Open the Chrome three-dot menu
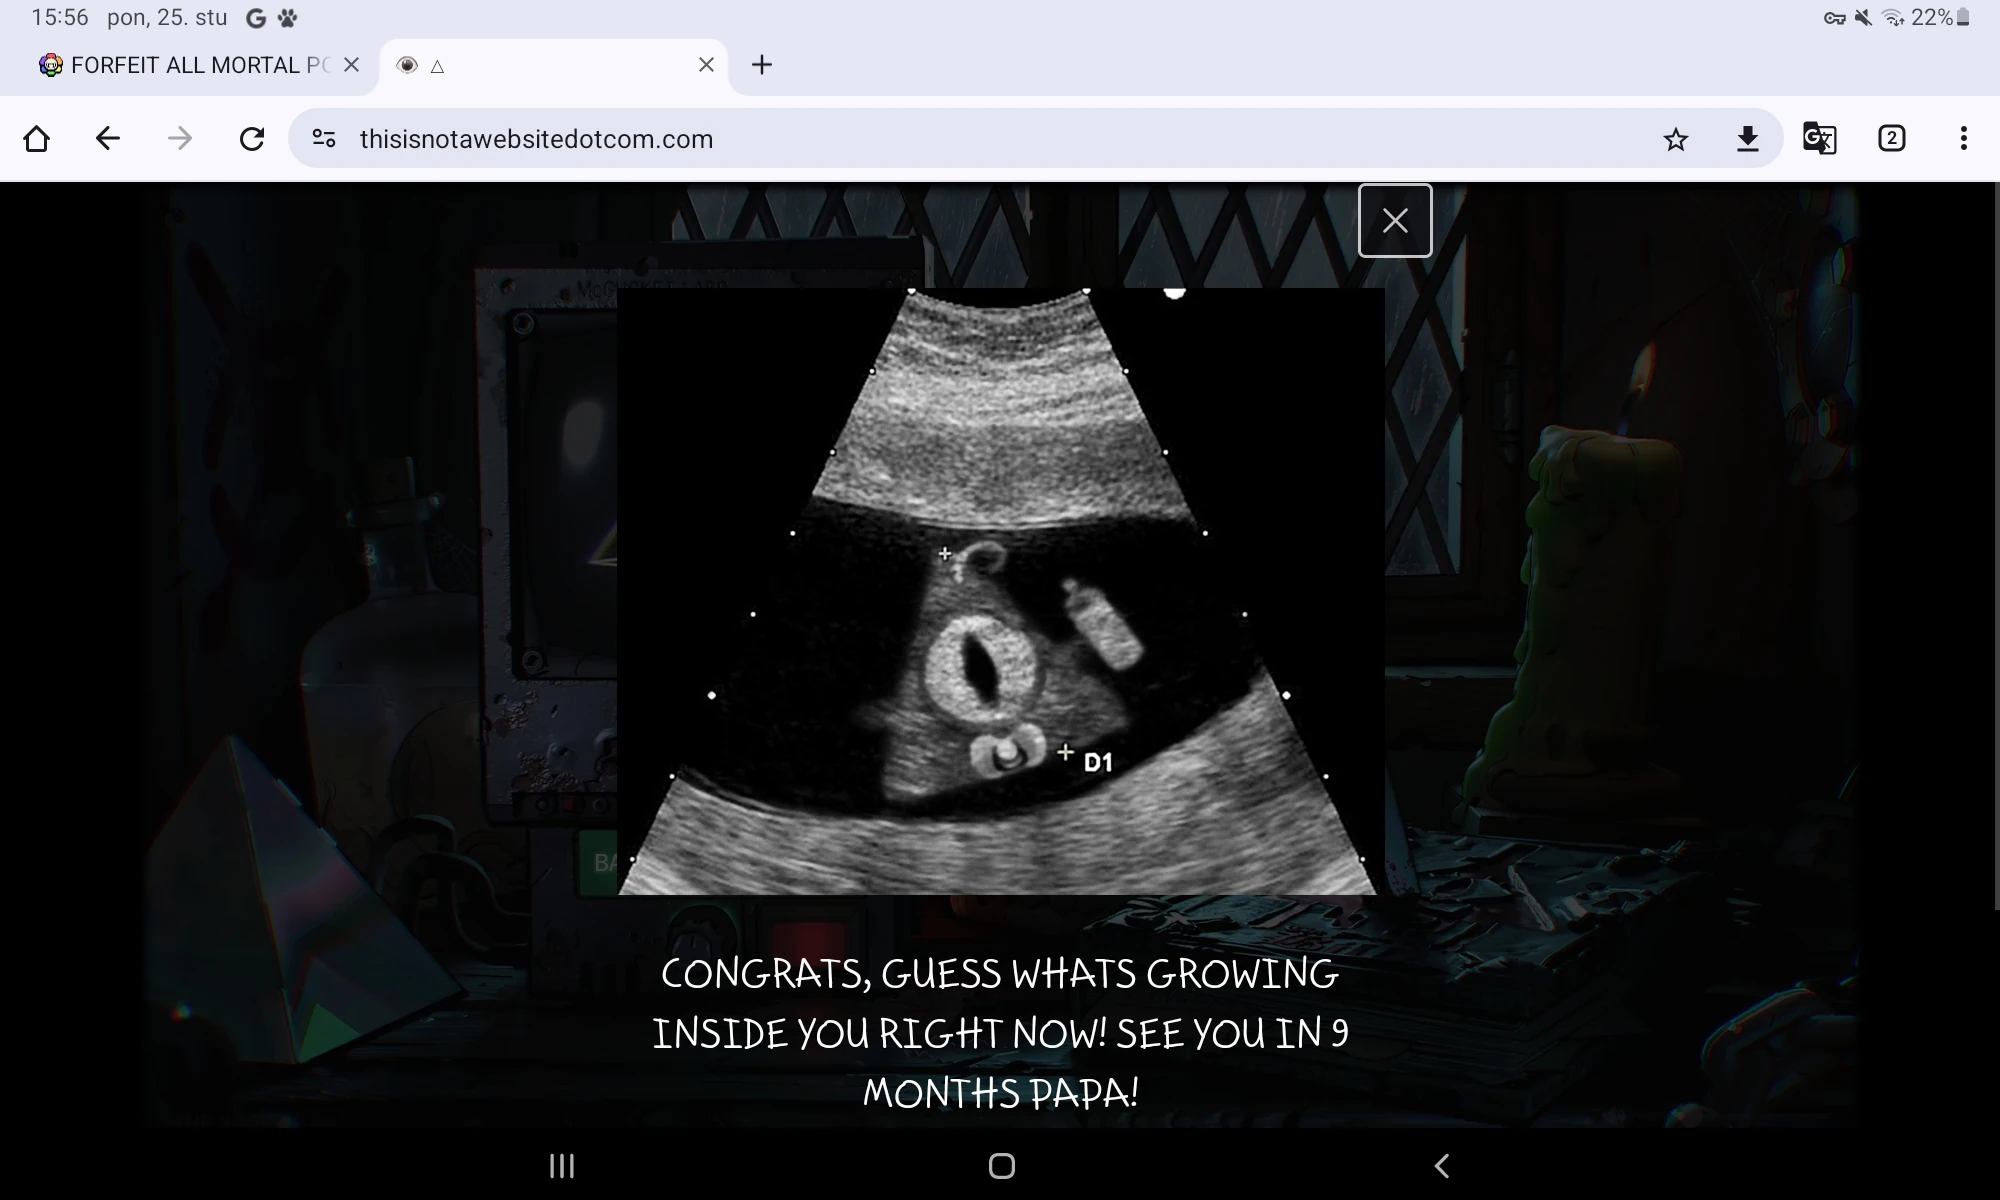This screenshot has width=2000, height=1200. 1963,138
